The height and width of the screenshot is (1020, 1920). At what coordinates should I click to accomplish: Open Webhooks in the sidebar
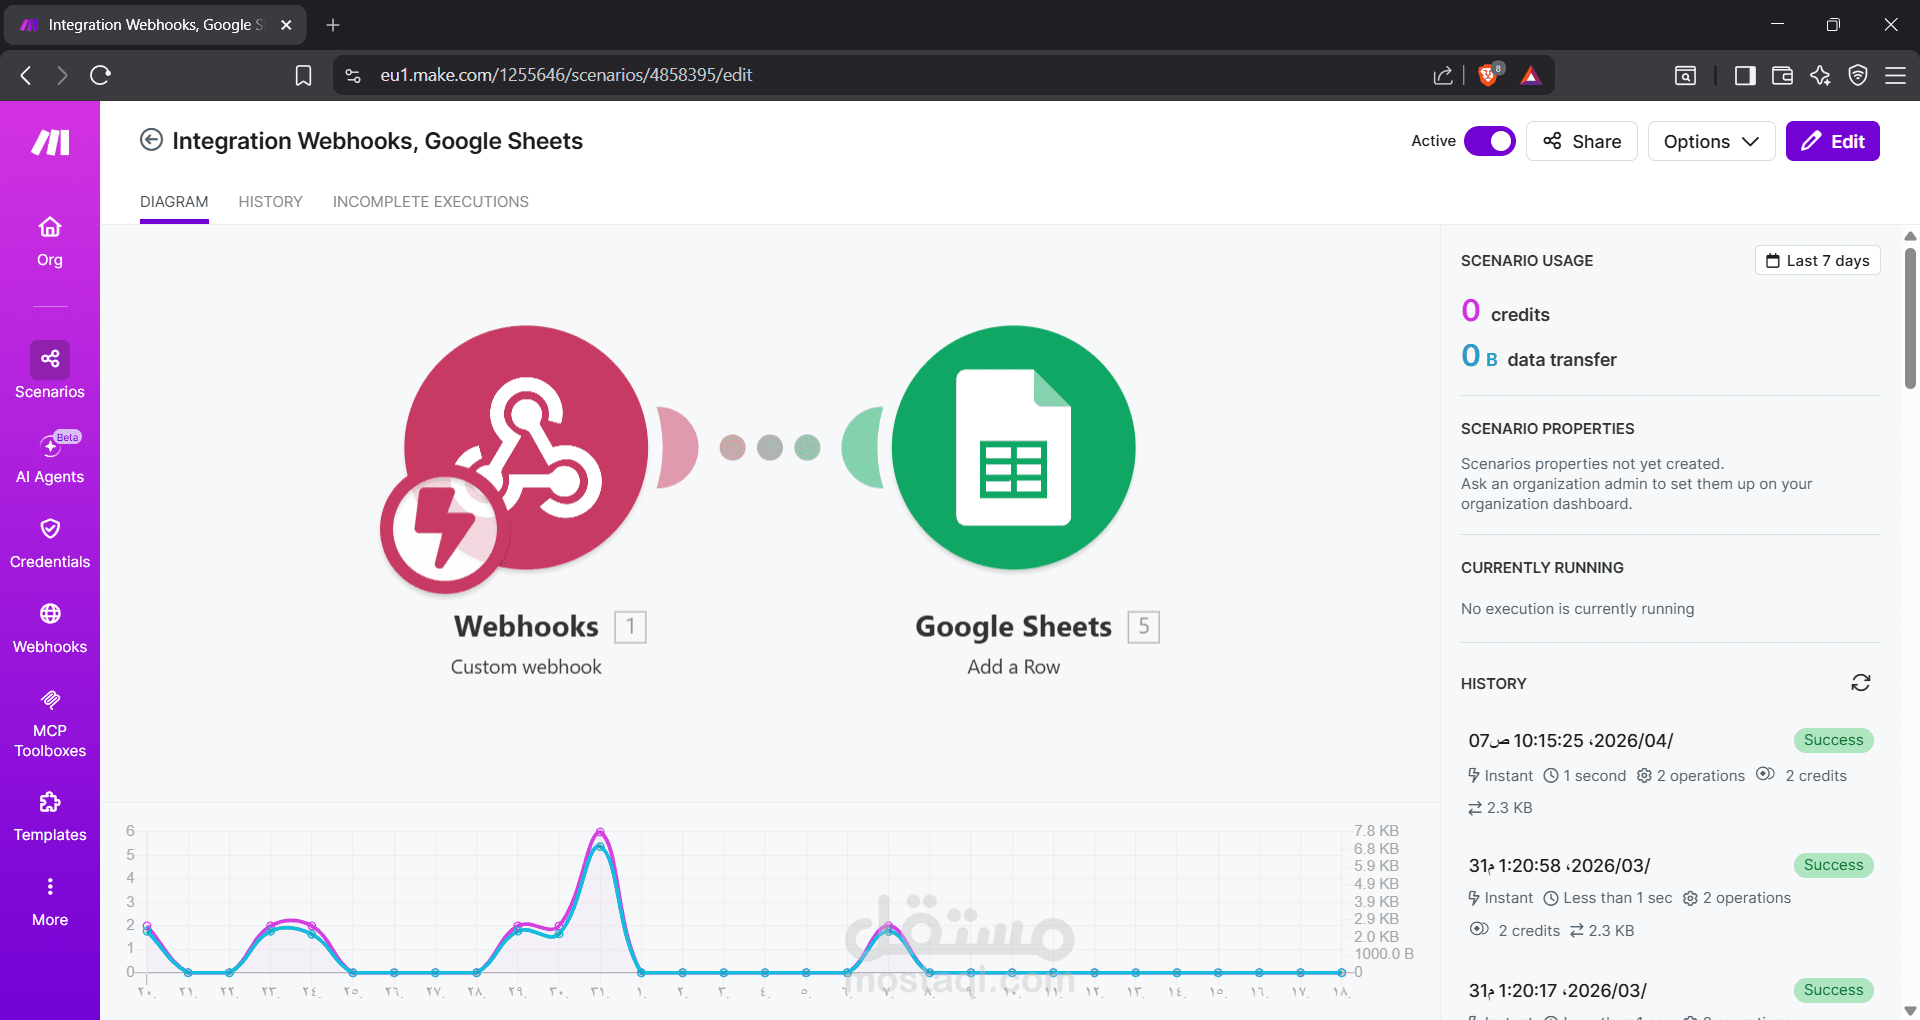pos(50,629)
